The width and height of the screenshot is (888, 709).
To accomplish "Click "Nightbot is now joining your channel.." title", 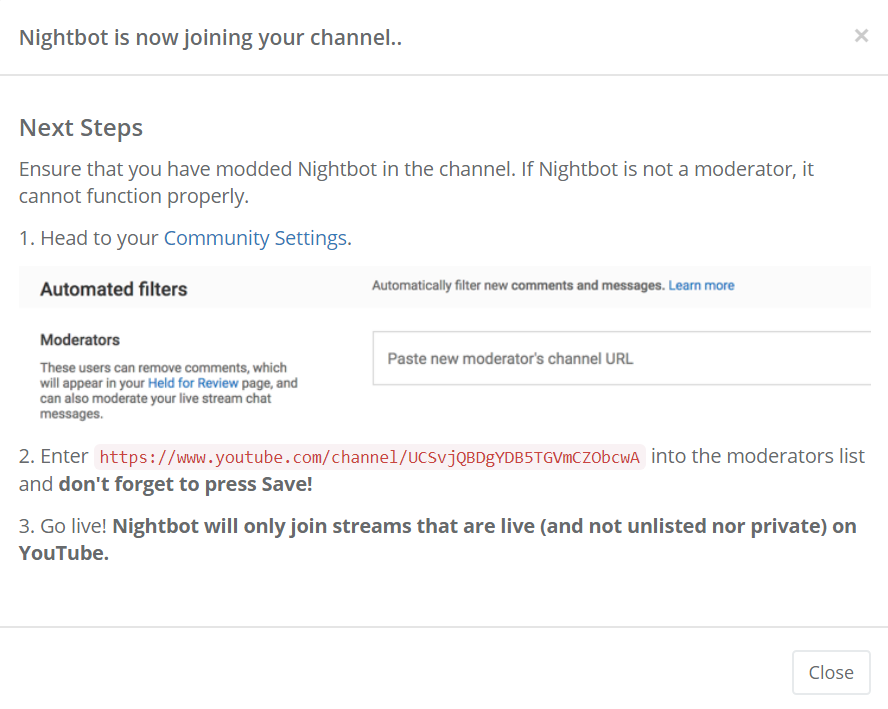I will point(210,37).
